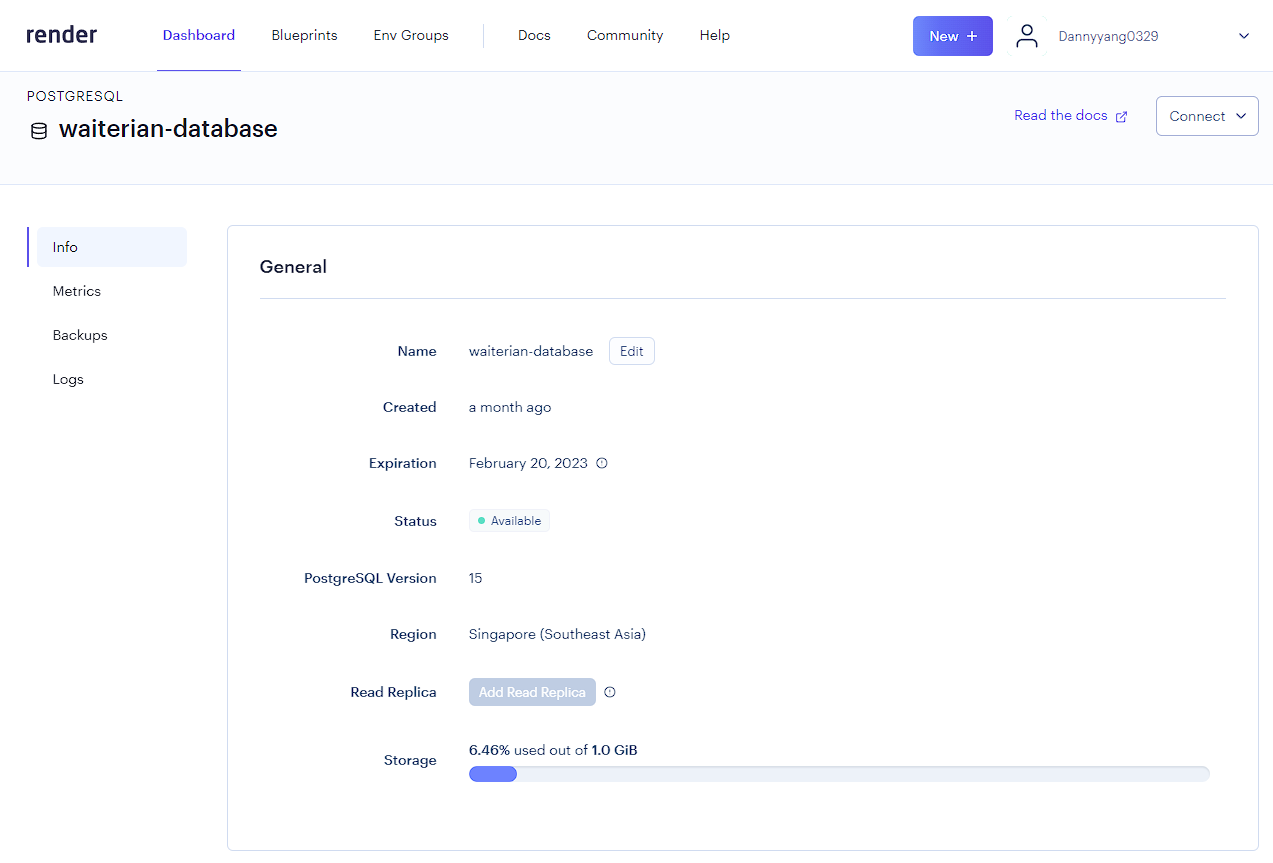Image resolution: width=1273 pixels, height=863 pixels.
Task: Open the Backups section
Action: click(80, 335)
